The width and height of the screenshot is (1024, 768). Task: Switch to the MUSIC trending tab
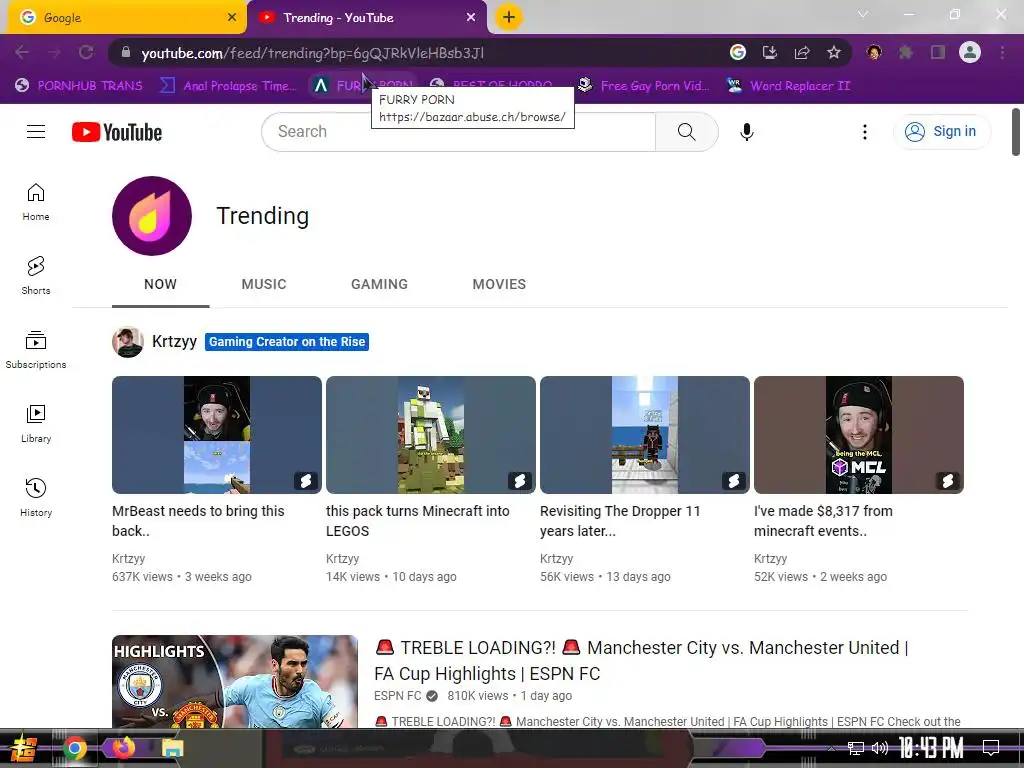click(x=264, y=284)
